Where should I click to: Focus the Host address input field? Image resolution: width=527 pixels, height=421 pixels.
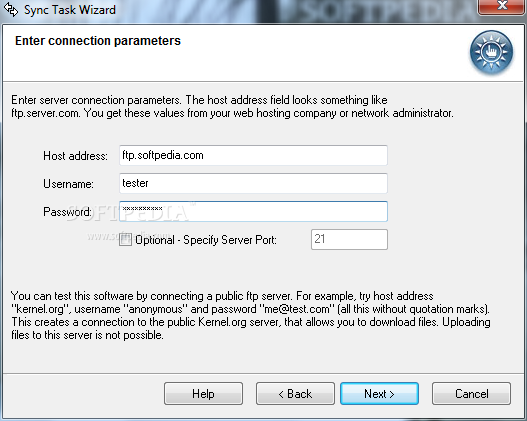(253, 155)
